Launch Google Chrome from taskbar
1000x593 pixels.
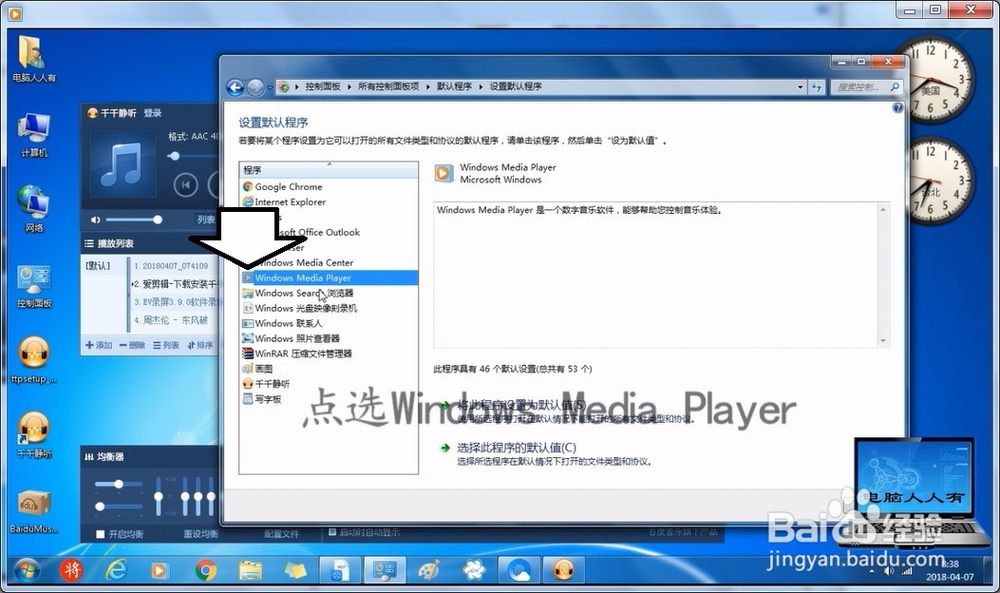[205, 570]
